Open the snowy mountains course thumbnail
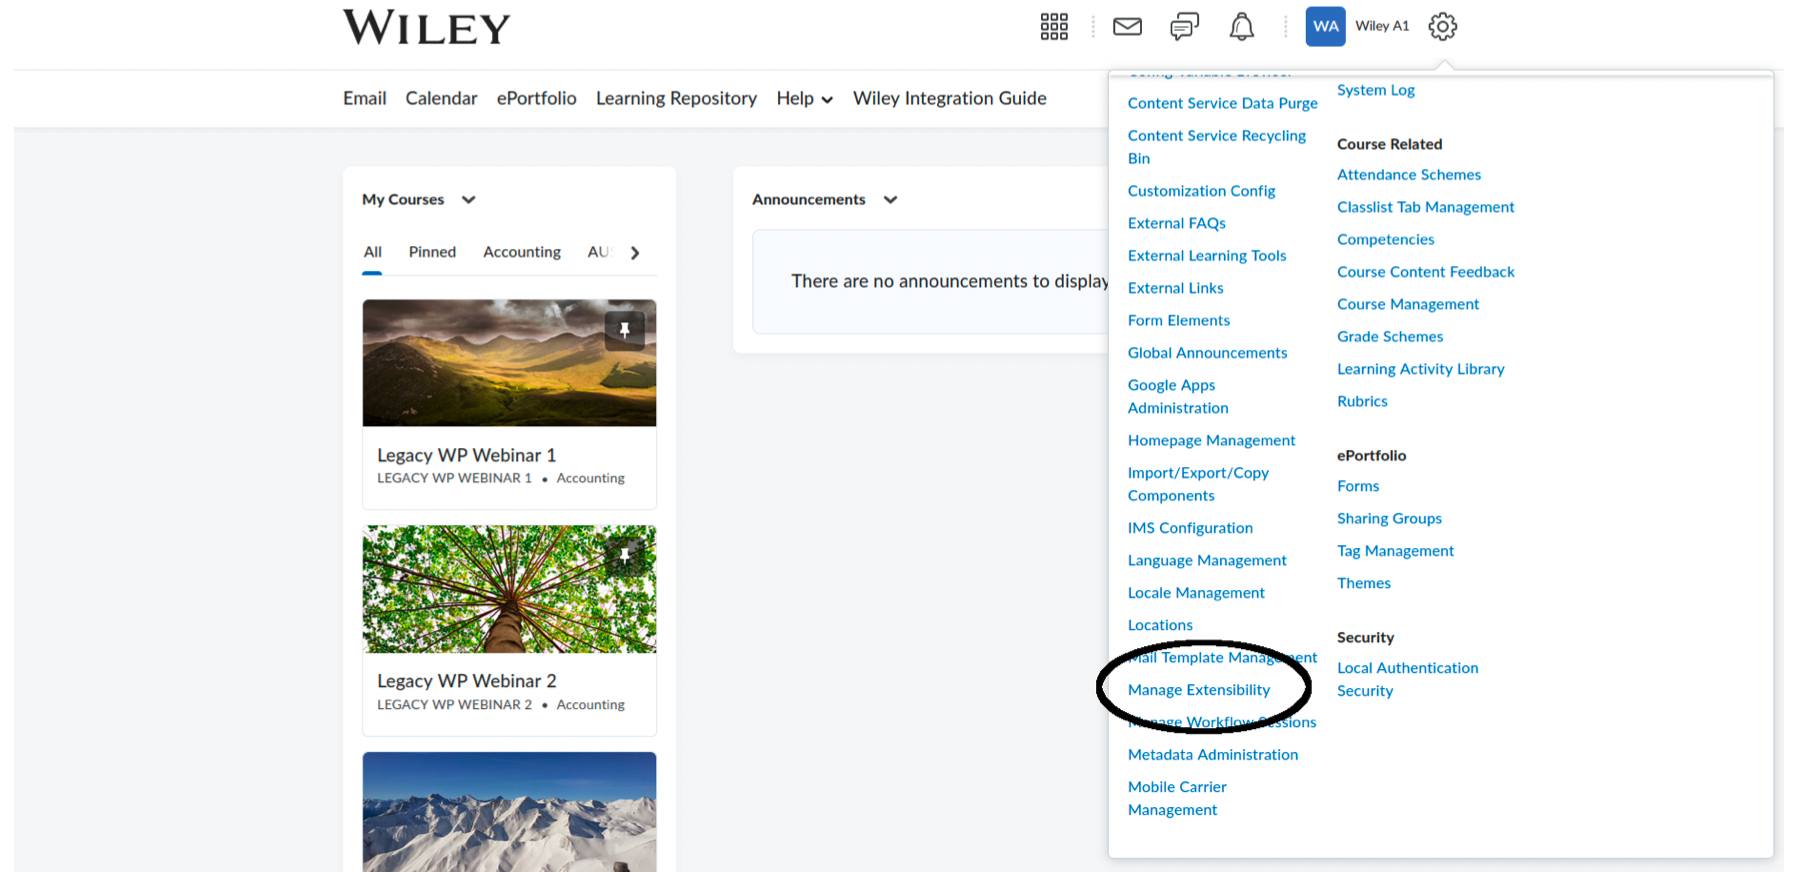 509,812
